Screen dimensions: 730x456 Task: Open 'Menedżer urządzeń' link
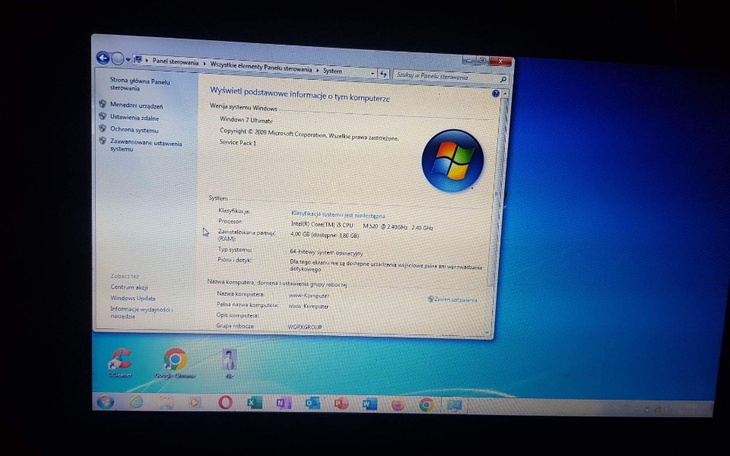[x=136, y=105]
